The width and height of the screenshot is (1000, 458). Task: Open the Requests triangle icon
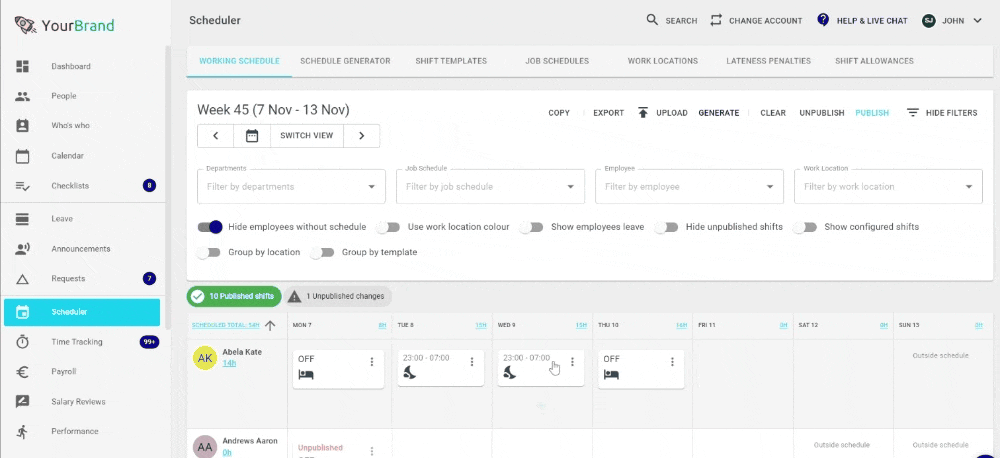point(22,279)
